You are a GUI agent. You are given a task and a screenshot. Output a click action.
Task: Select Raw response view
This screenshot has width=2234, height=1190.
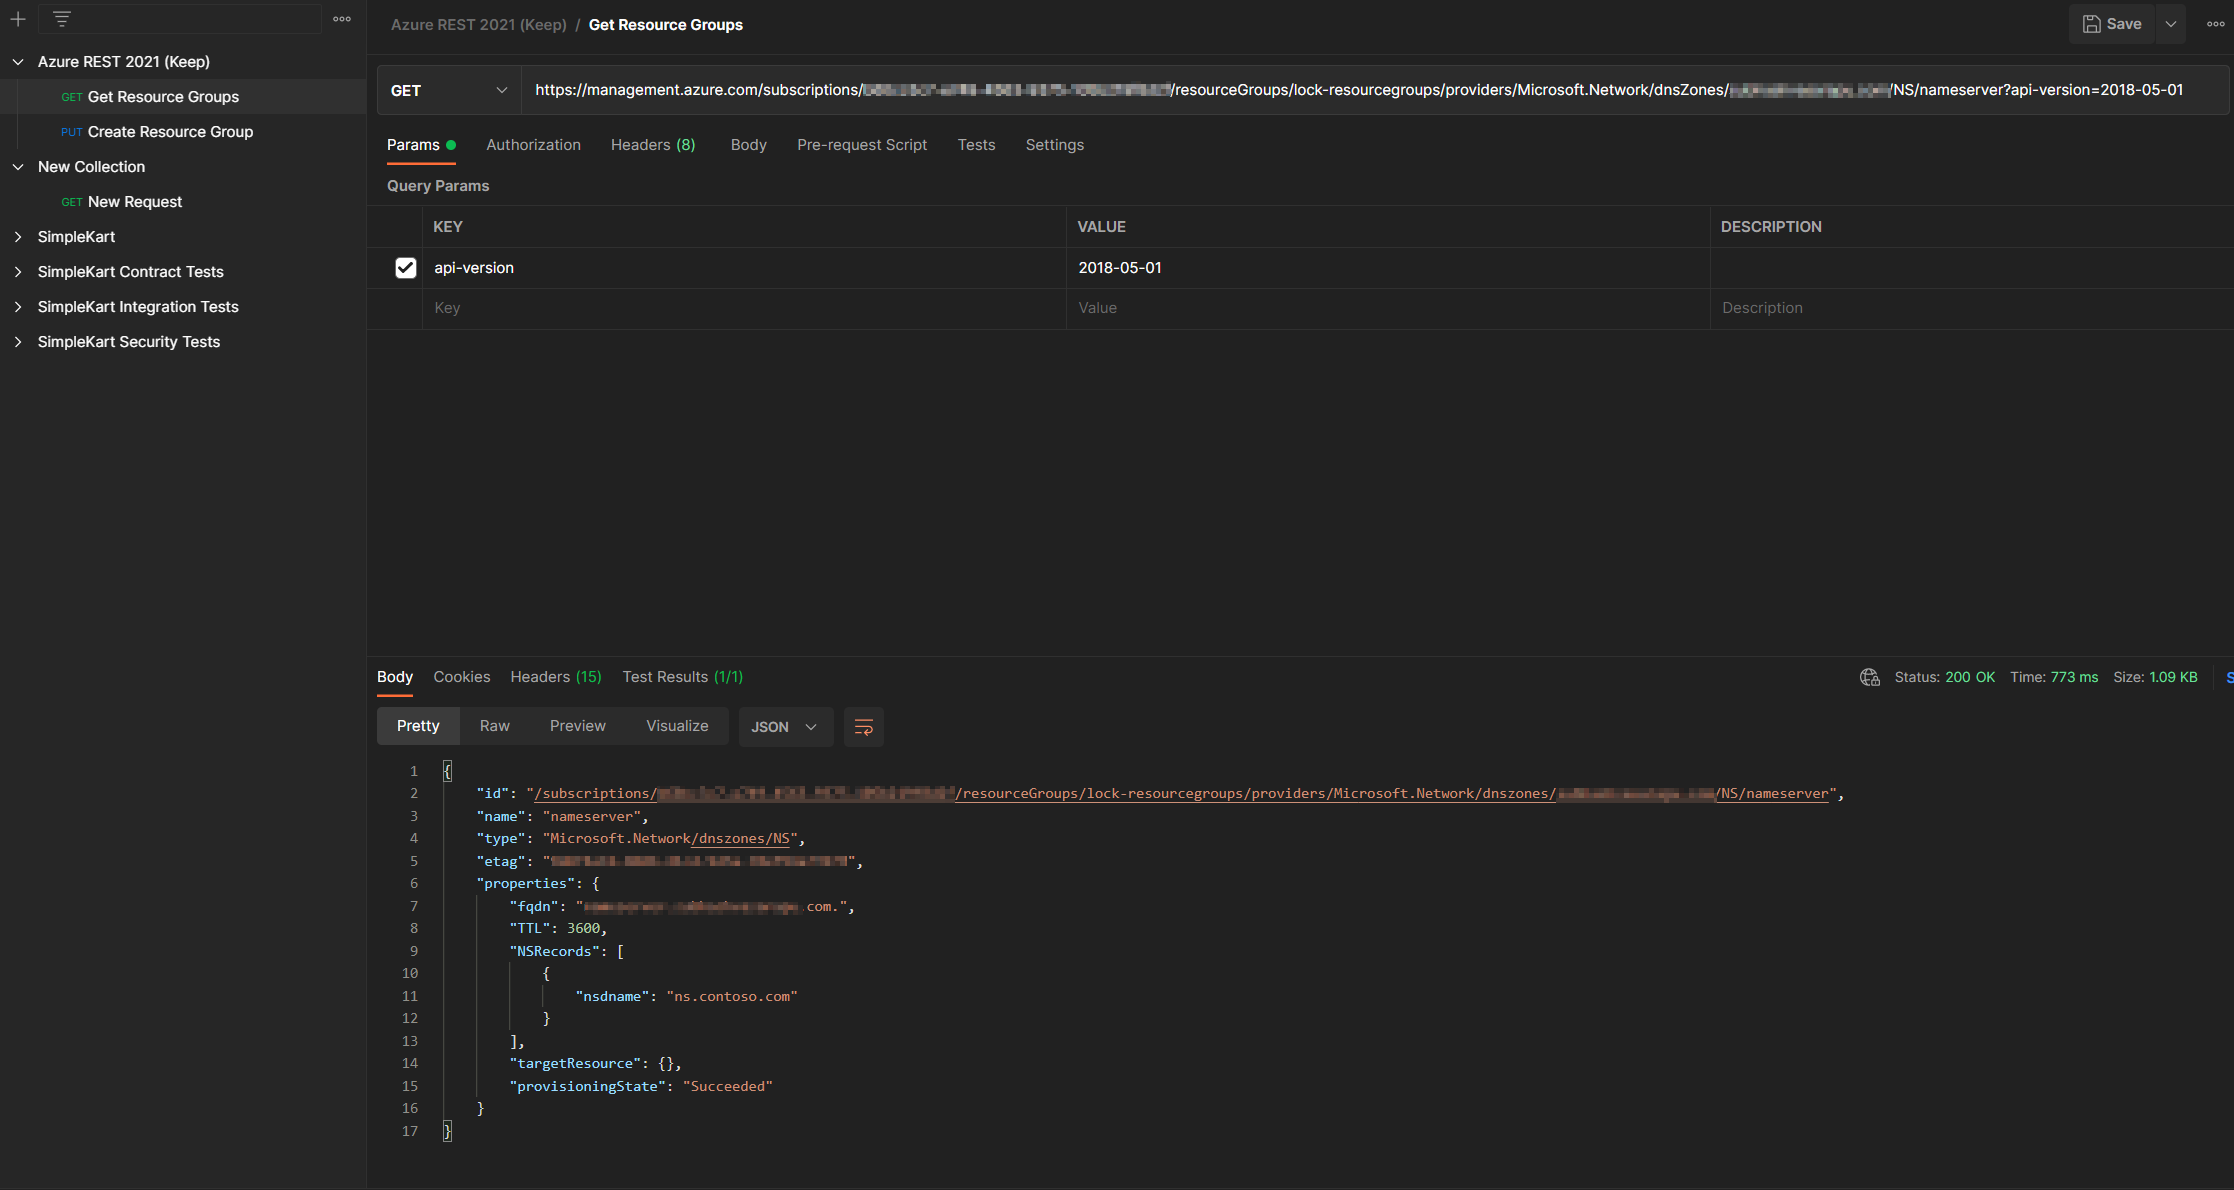point(495,726)
